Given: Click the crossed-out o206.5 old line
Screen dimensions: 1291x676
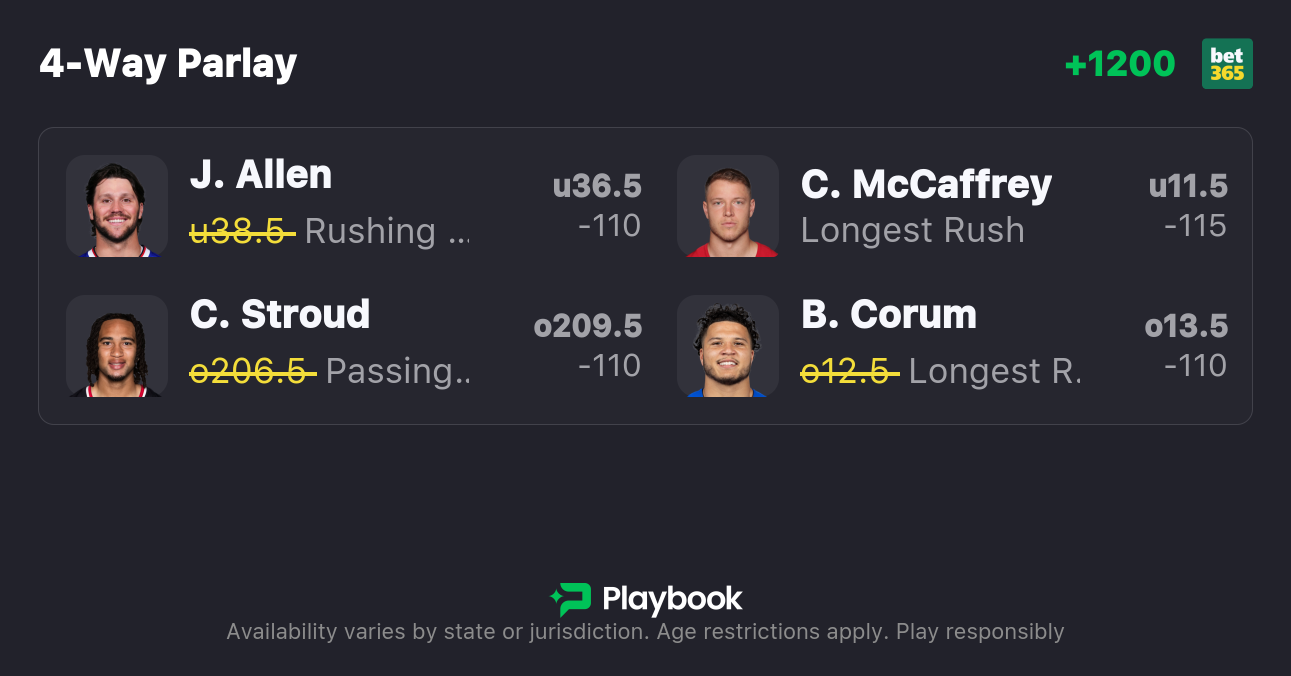Looking at the screenshot, I should pyautogui.click(x=253, y=371).
